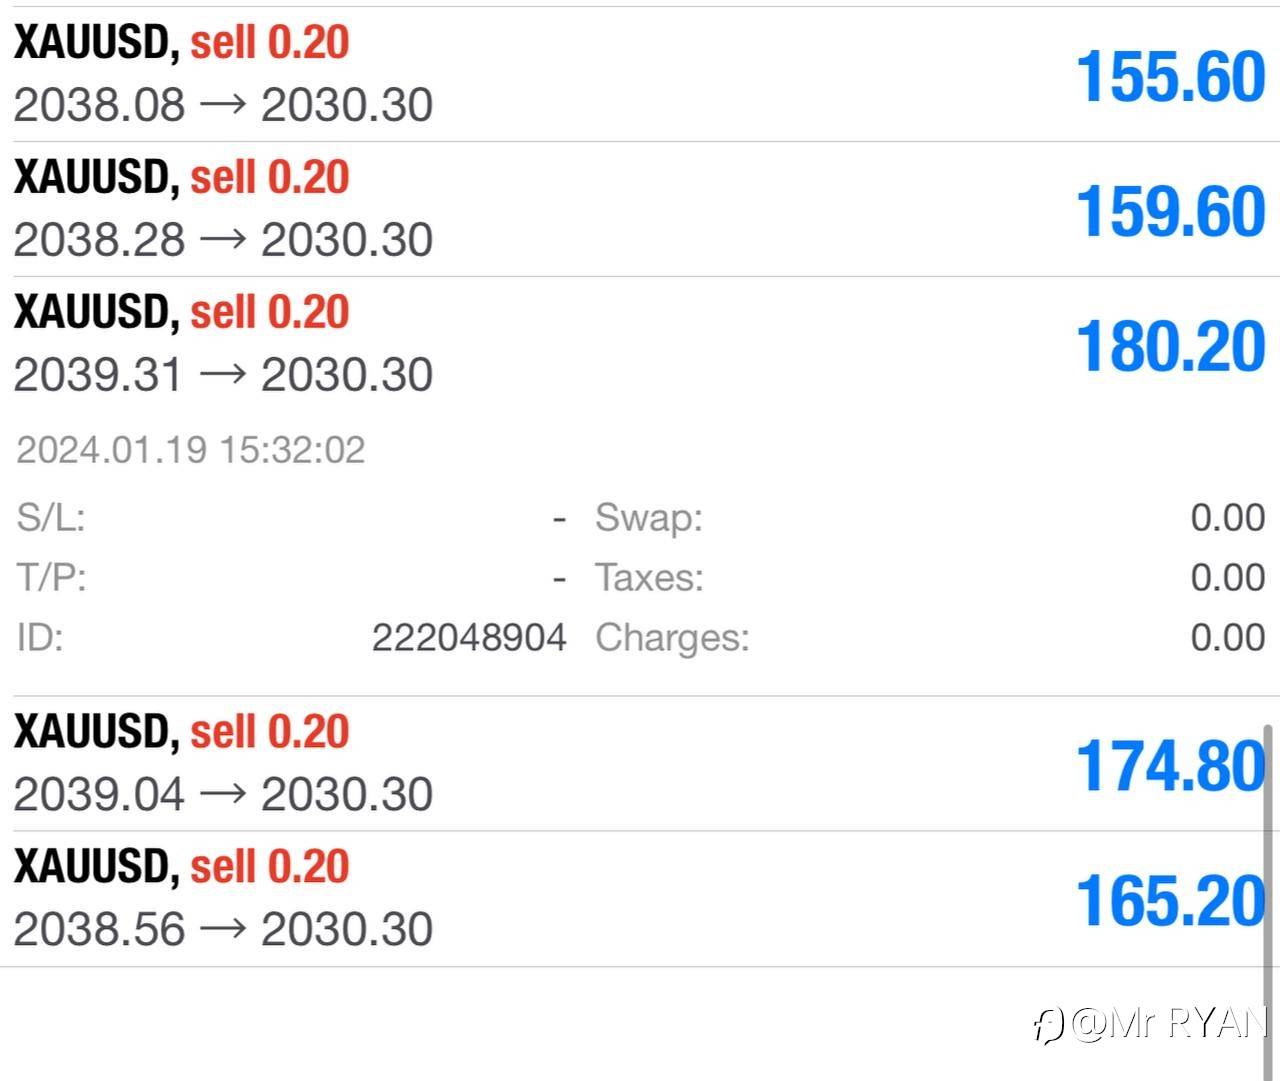Select the 174.80 profit value
This screenshot has width=1280, height=1081.
(x=1168, y=767)
